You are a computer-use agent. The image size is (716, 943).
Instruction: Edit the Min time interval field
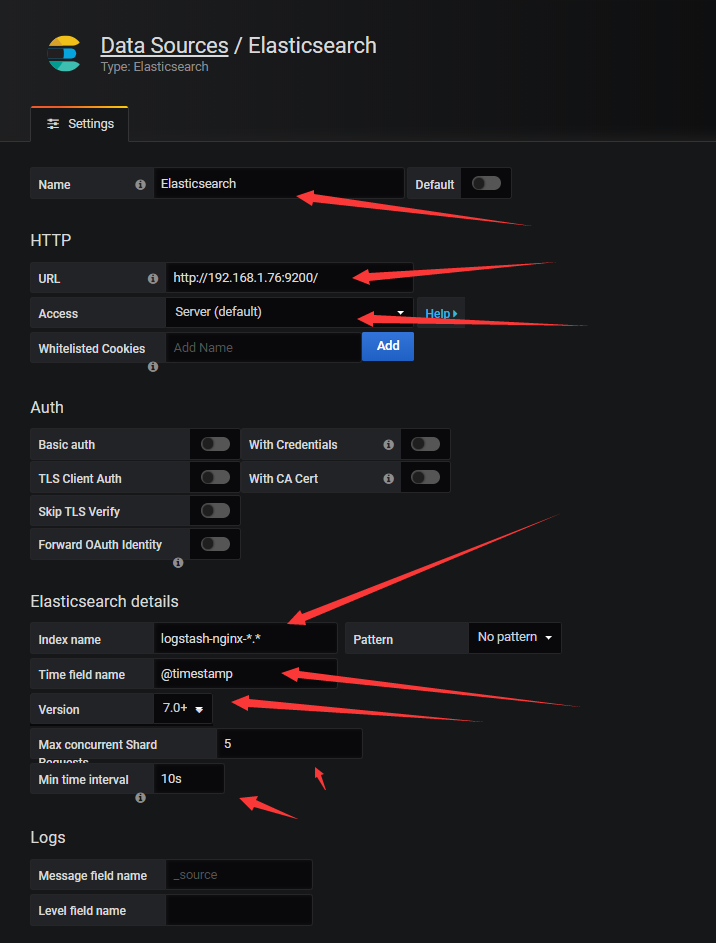point(189,779)
